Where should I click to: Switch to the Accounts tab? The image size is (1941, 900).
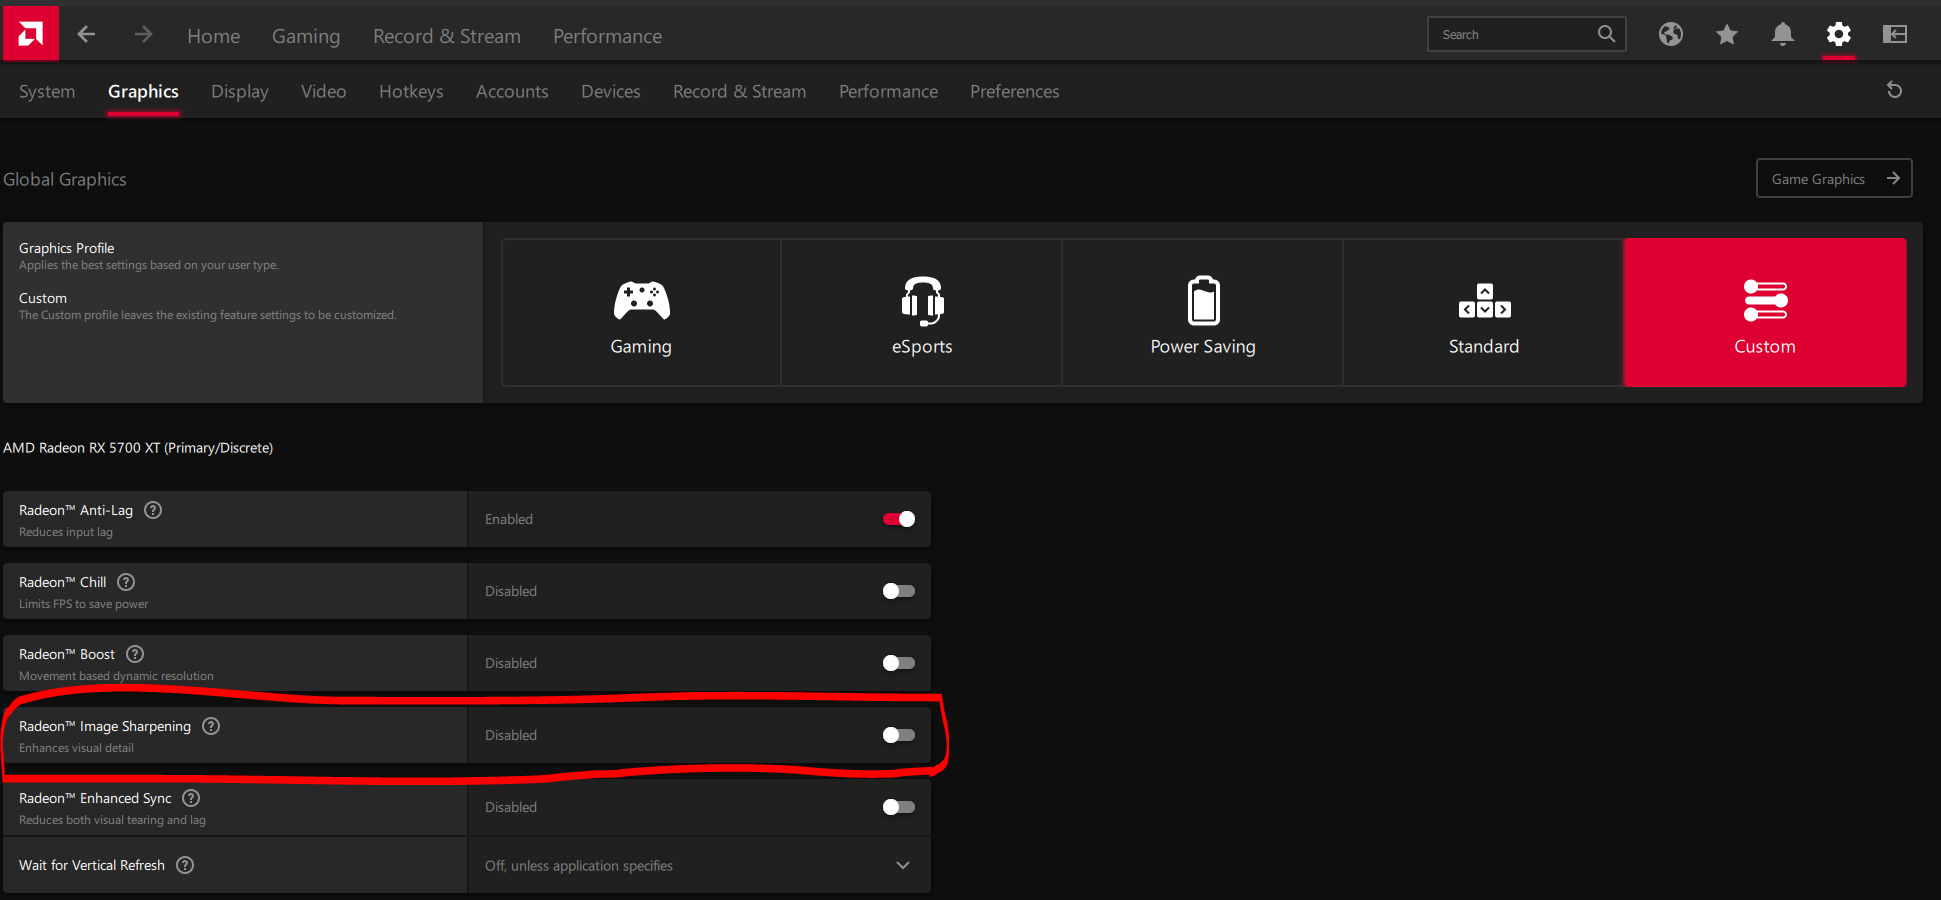click(x=512, y=91)
